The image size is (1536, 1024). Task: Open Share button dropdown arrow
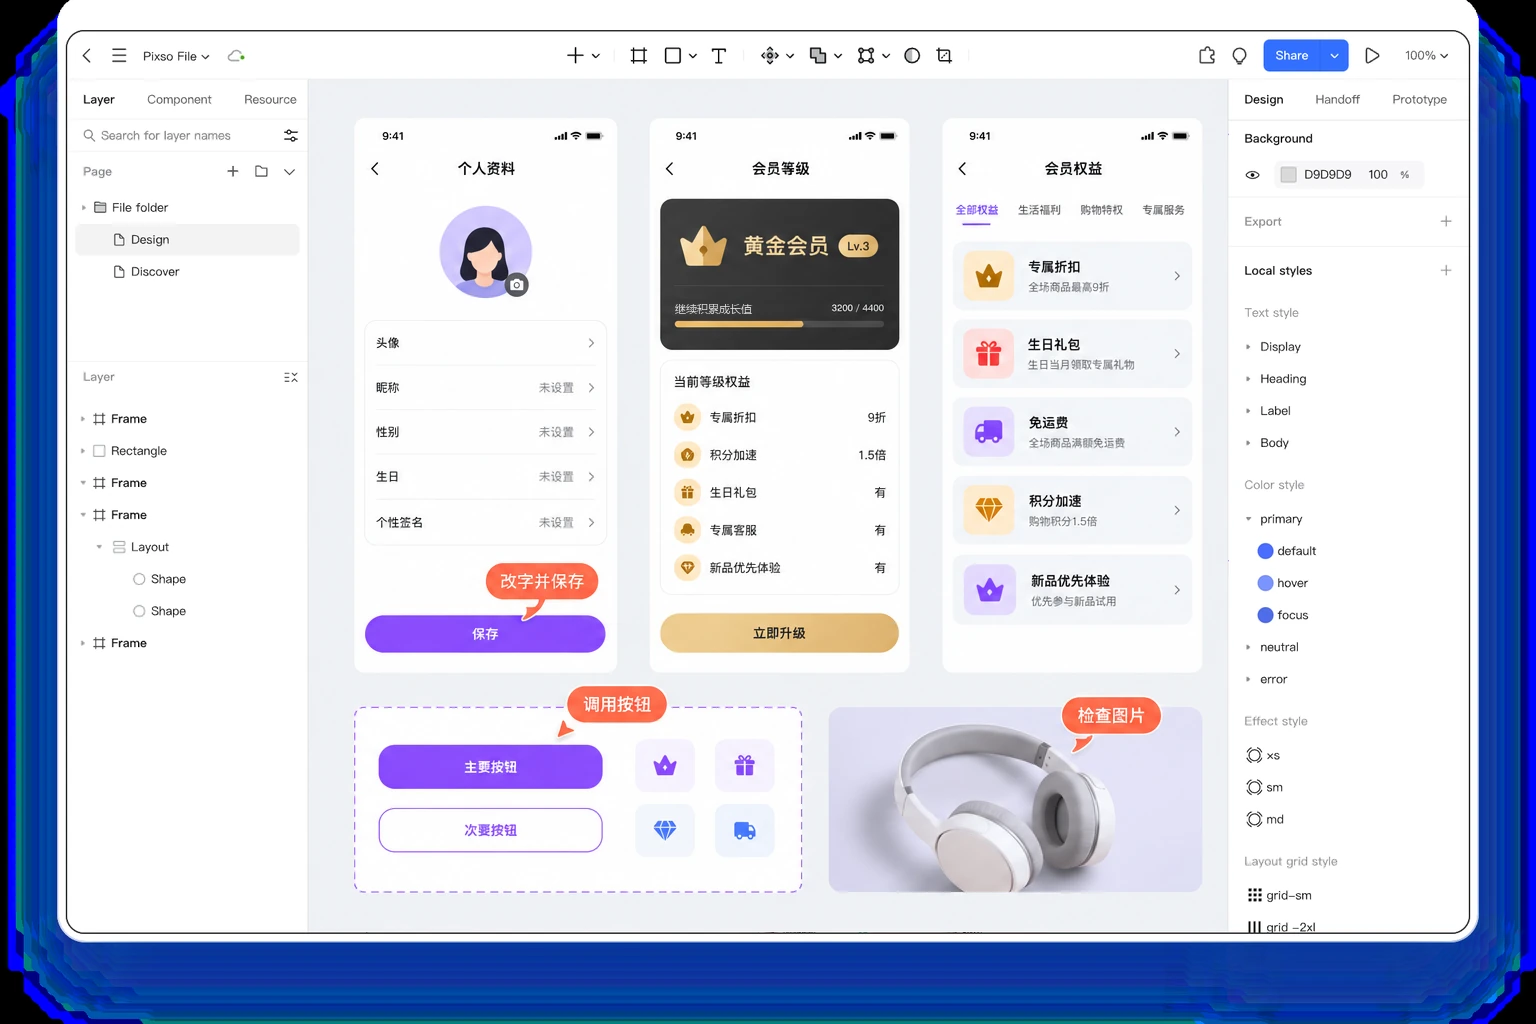[x=1334, y=56]
